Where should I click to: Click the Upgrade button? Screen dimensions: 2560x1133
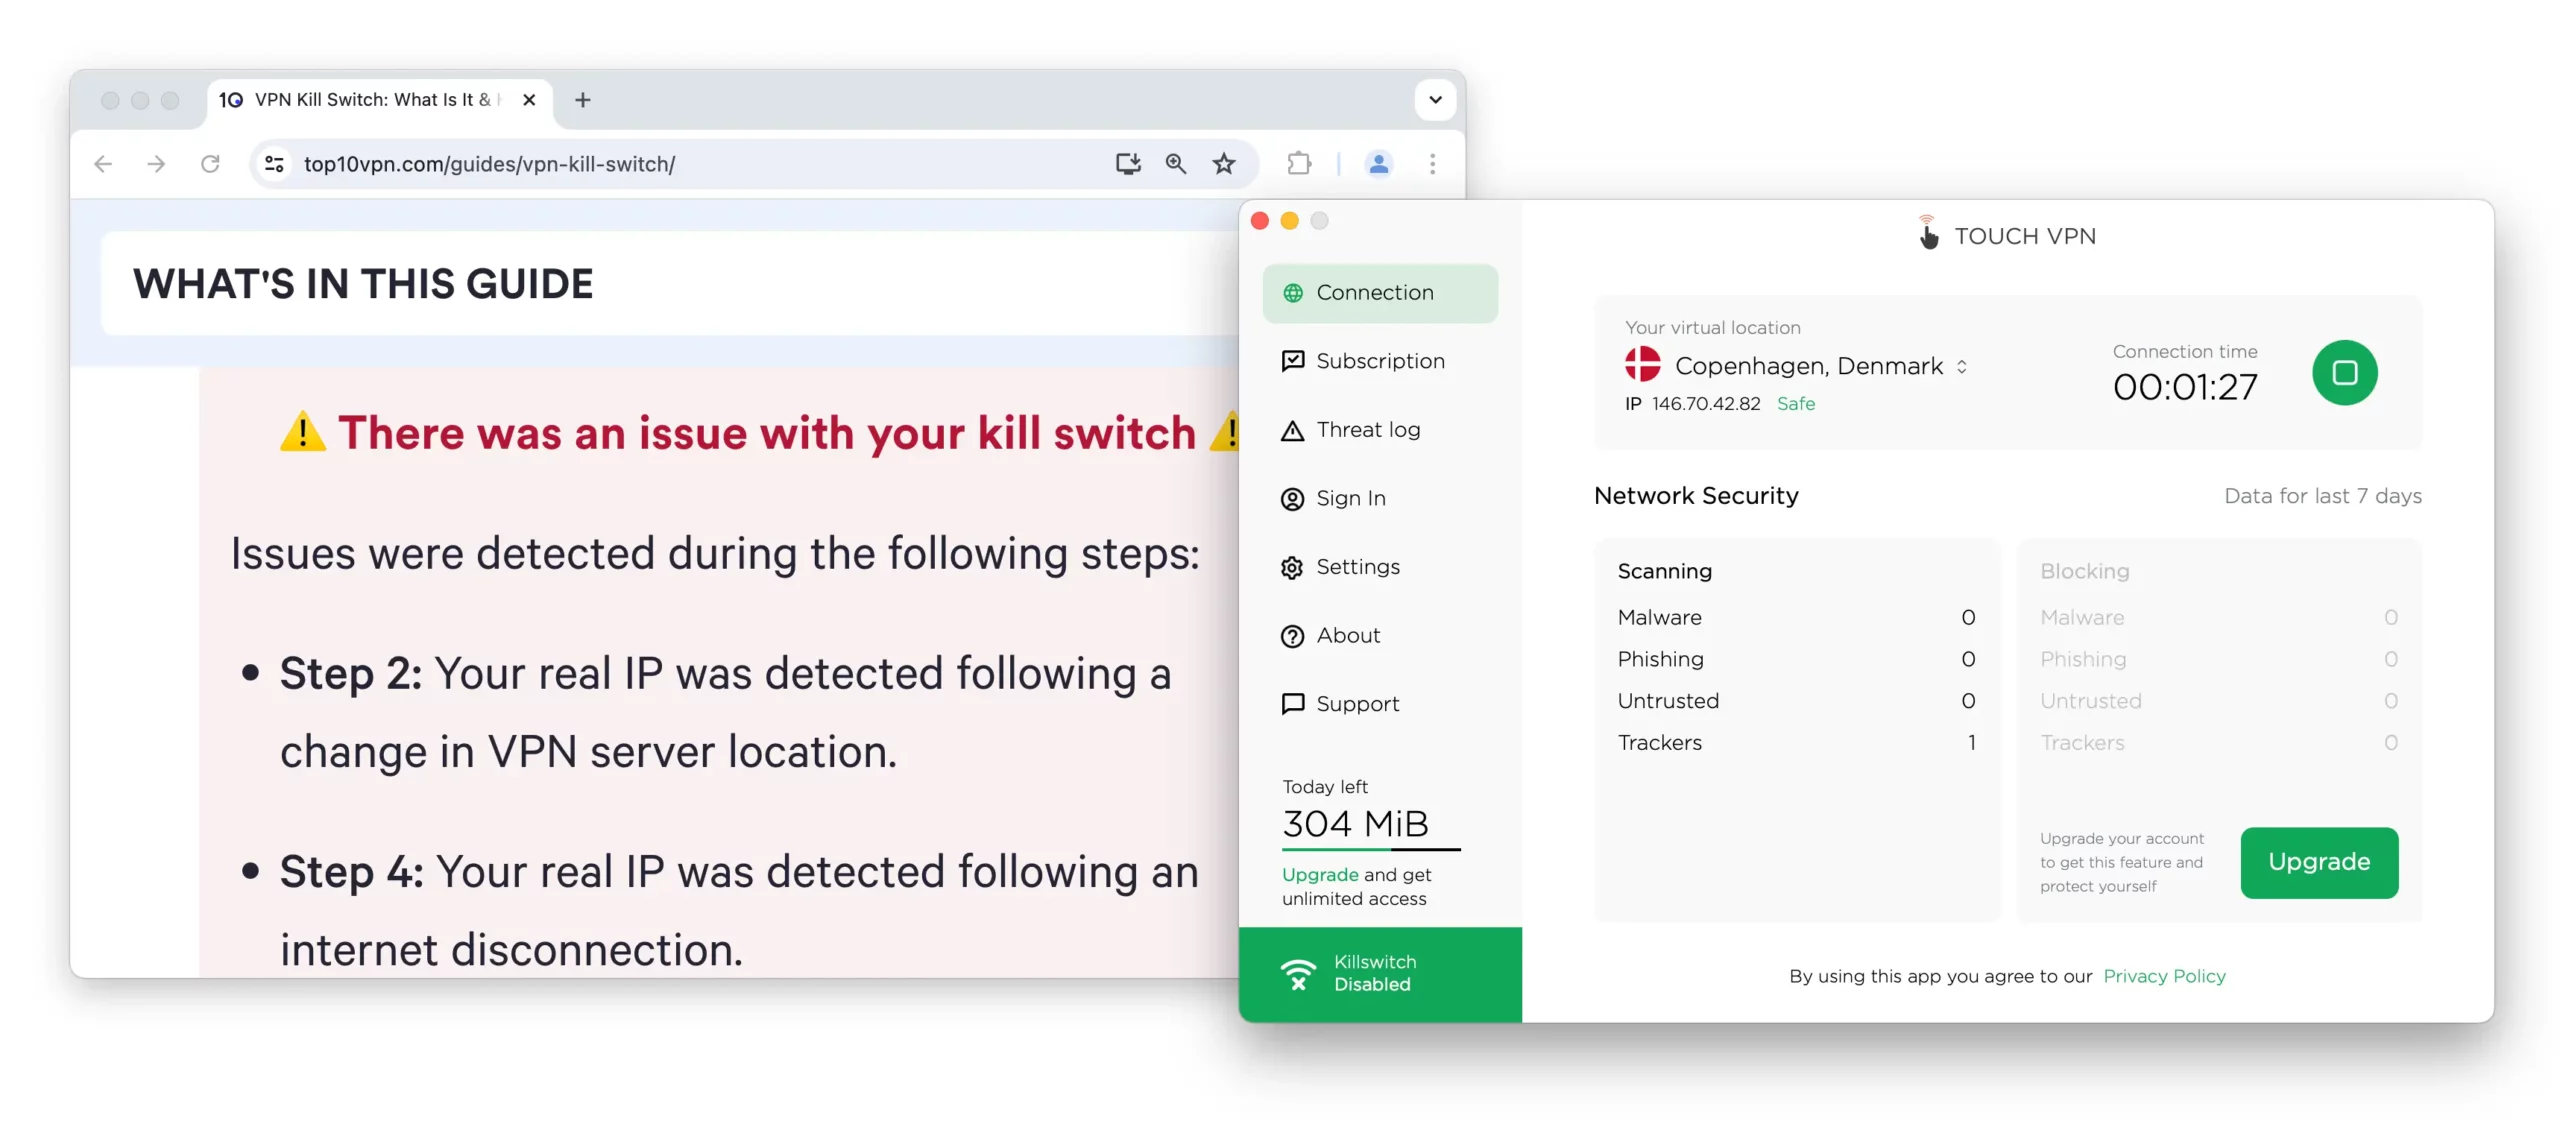point(2319,862)
